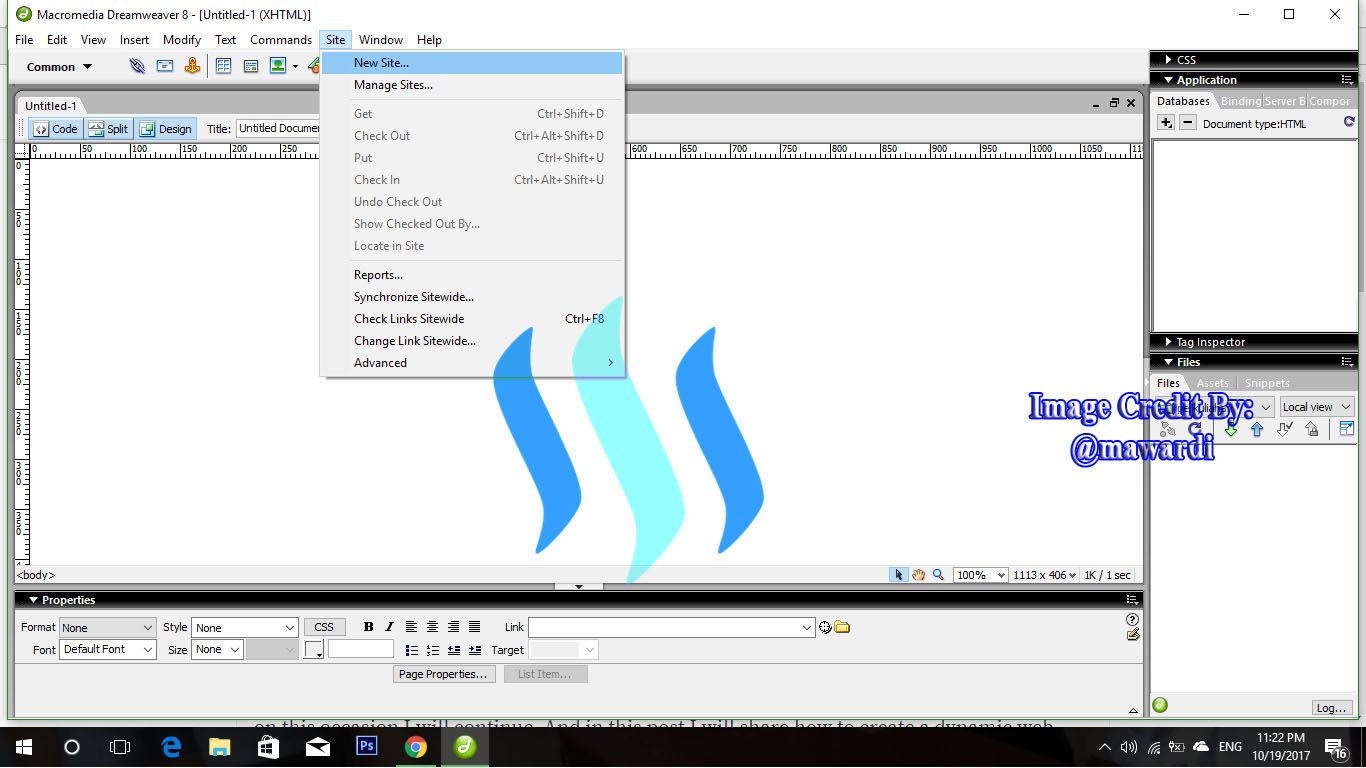
Task: Open the 100% zoom level dropdown
Action: click(980, 575)
